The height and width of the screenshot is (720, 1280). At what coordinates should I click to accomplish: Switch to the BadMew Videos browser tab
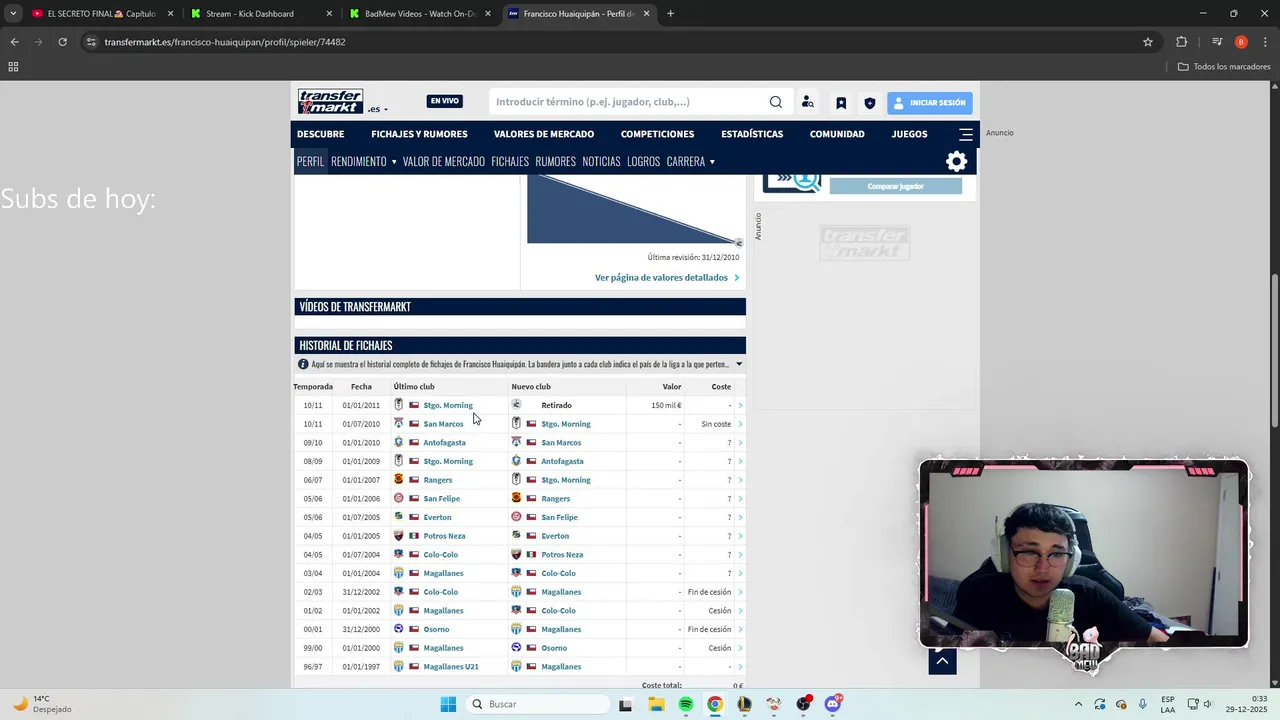(420, 14)
